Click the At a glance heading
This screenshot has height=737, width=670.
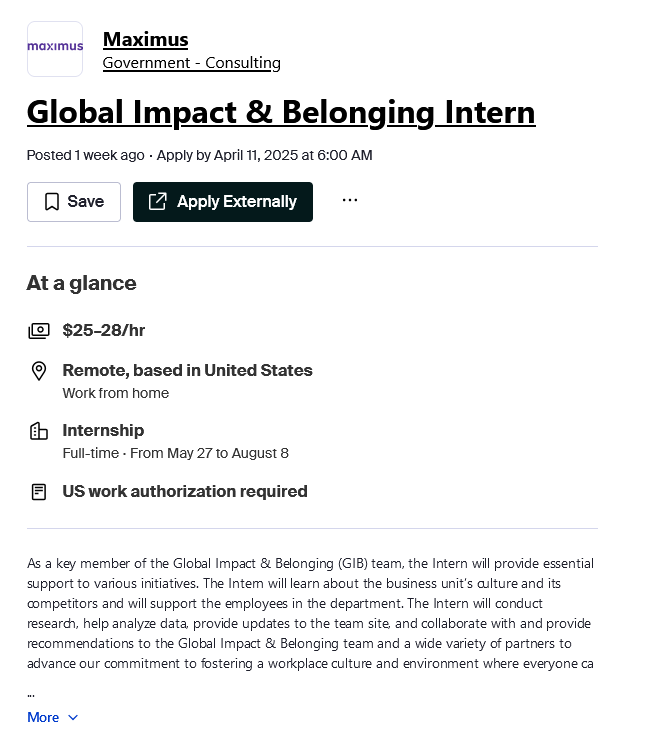[x=82, y=283]
